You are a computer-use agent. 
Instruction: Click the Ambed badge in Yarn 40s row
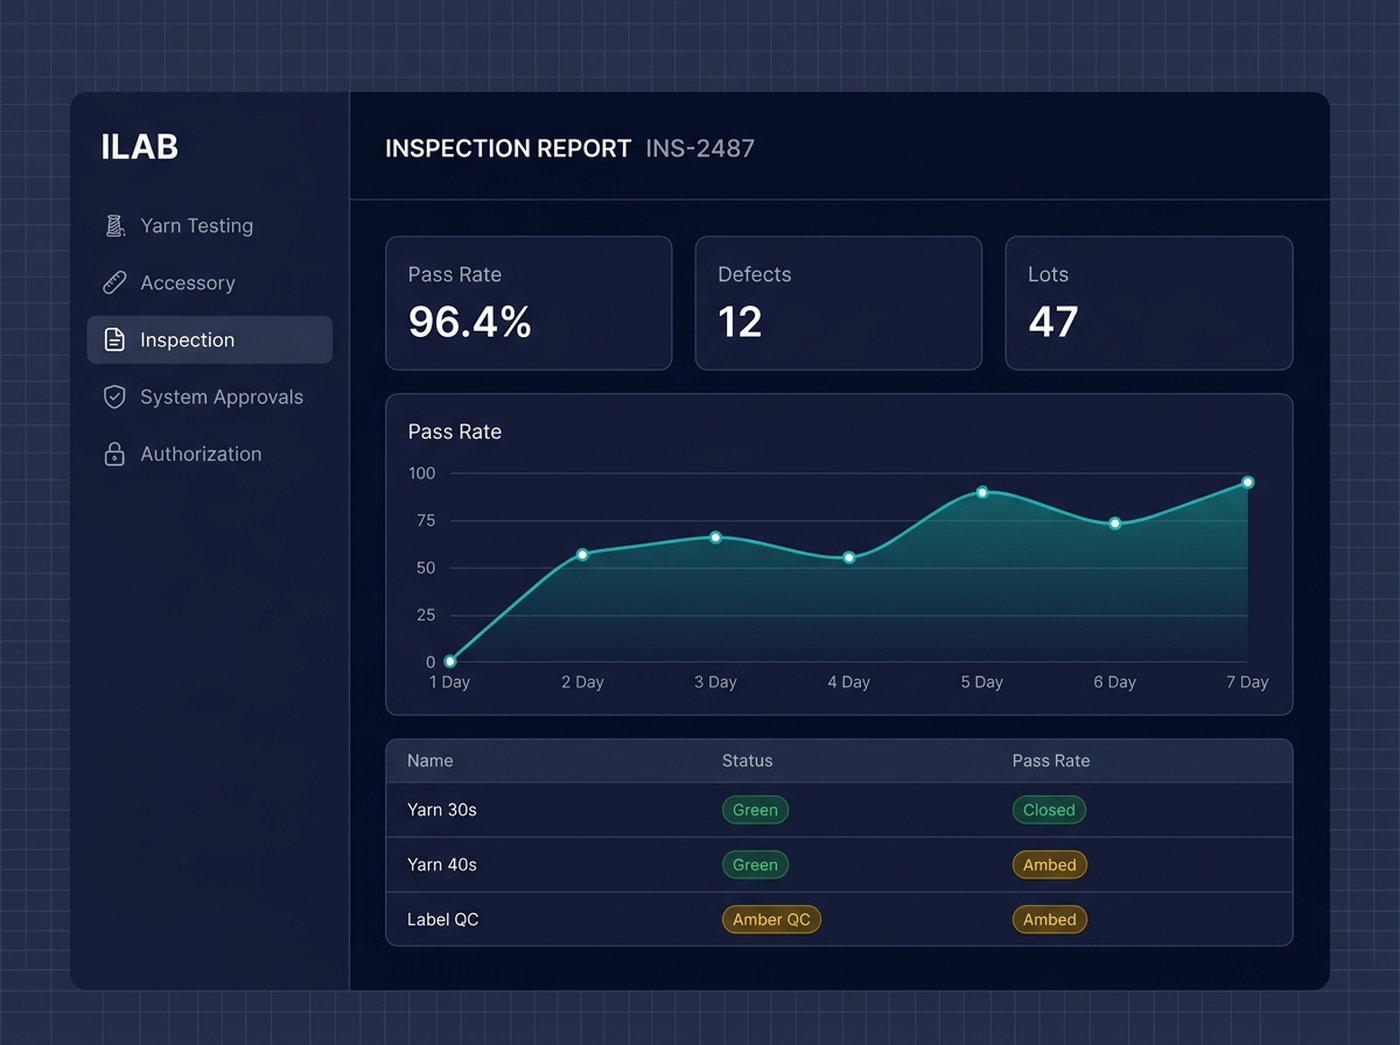point(1049,865)
